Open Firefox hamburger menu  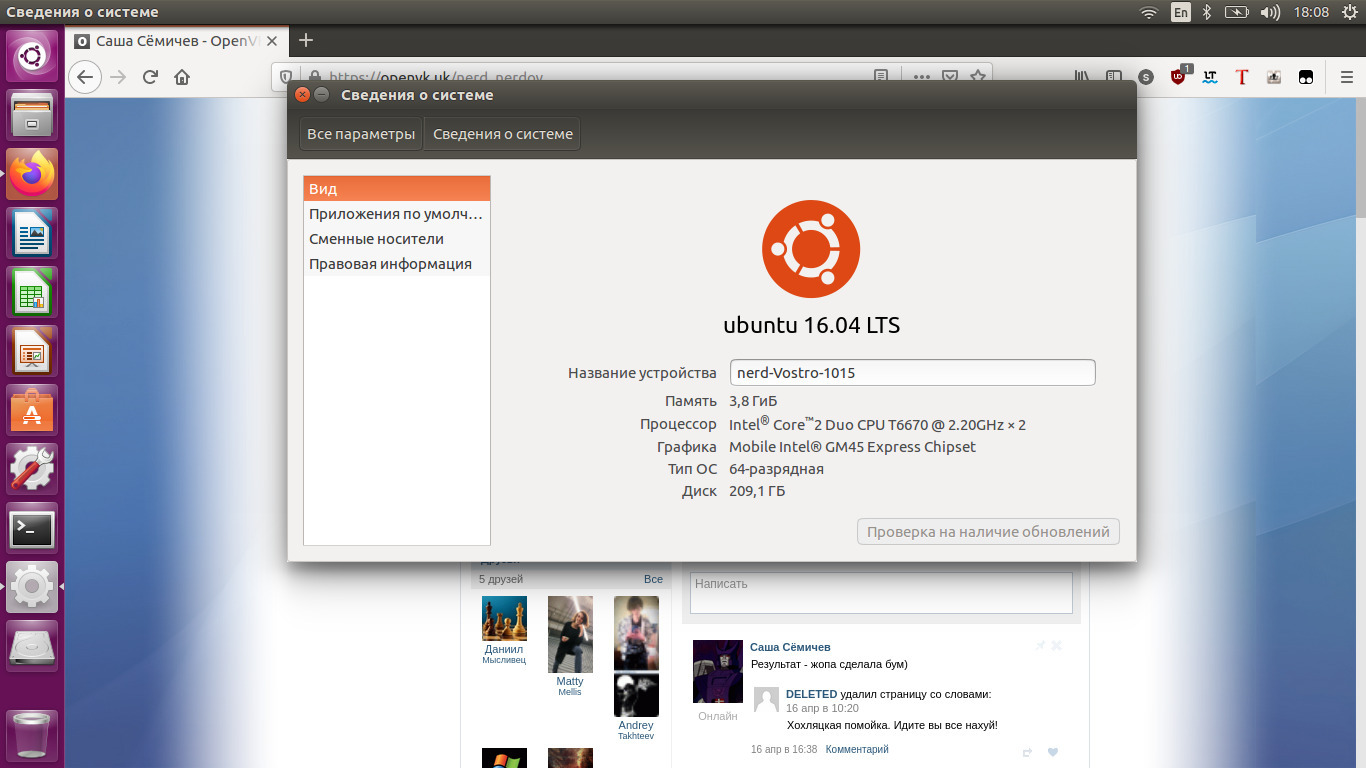[x=1346, y=77]
